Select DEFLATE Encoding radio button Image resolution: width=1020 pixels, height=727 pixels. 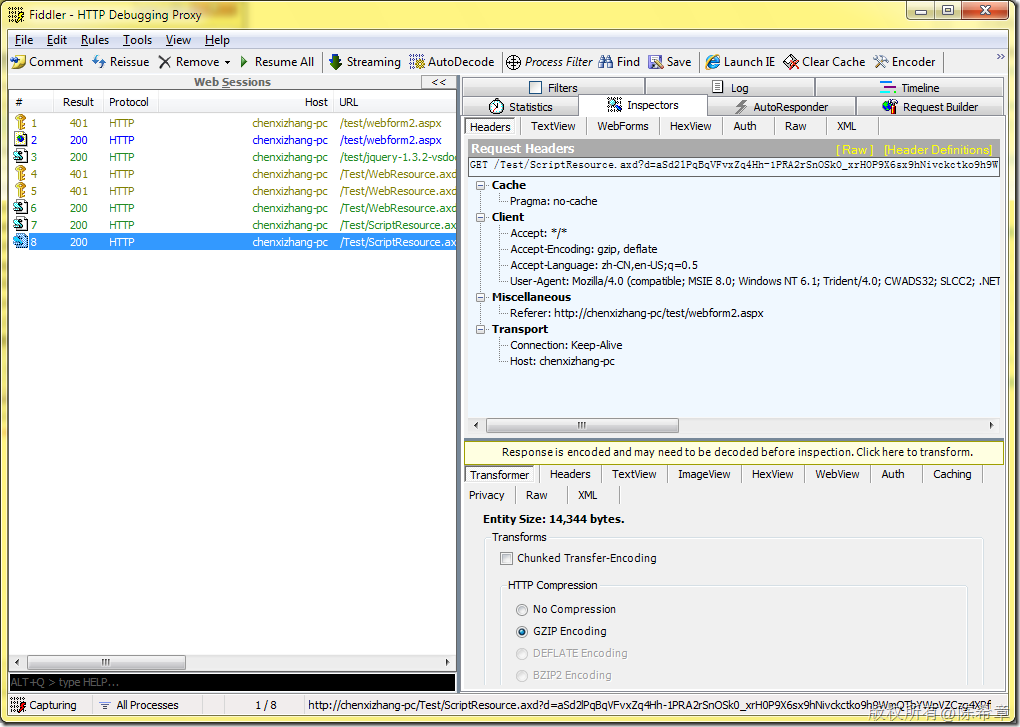[x=522, y=654]
